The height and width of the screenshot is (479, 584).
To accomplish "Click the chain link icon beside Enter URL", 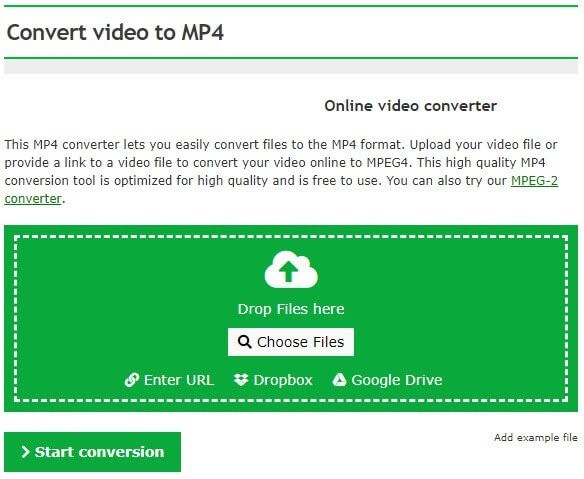I will [132, 380].
